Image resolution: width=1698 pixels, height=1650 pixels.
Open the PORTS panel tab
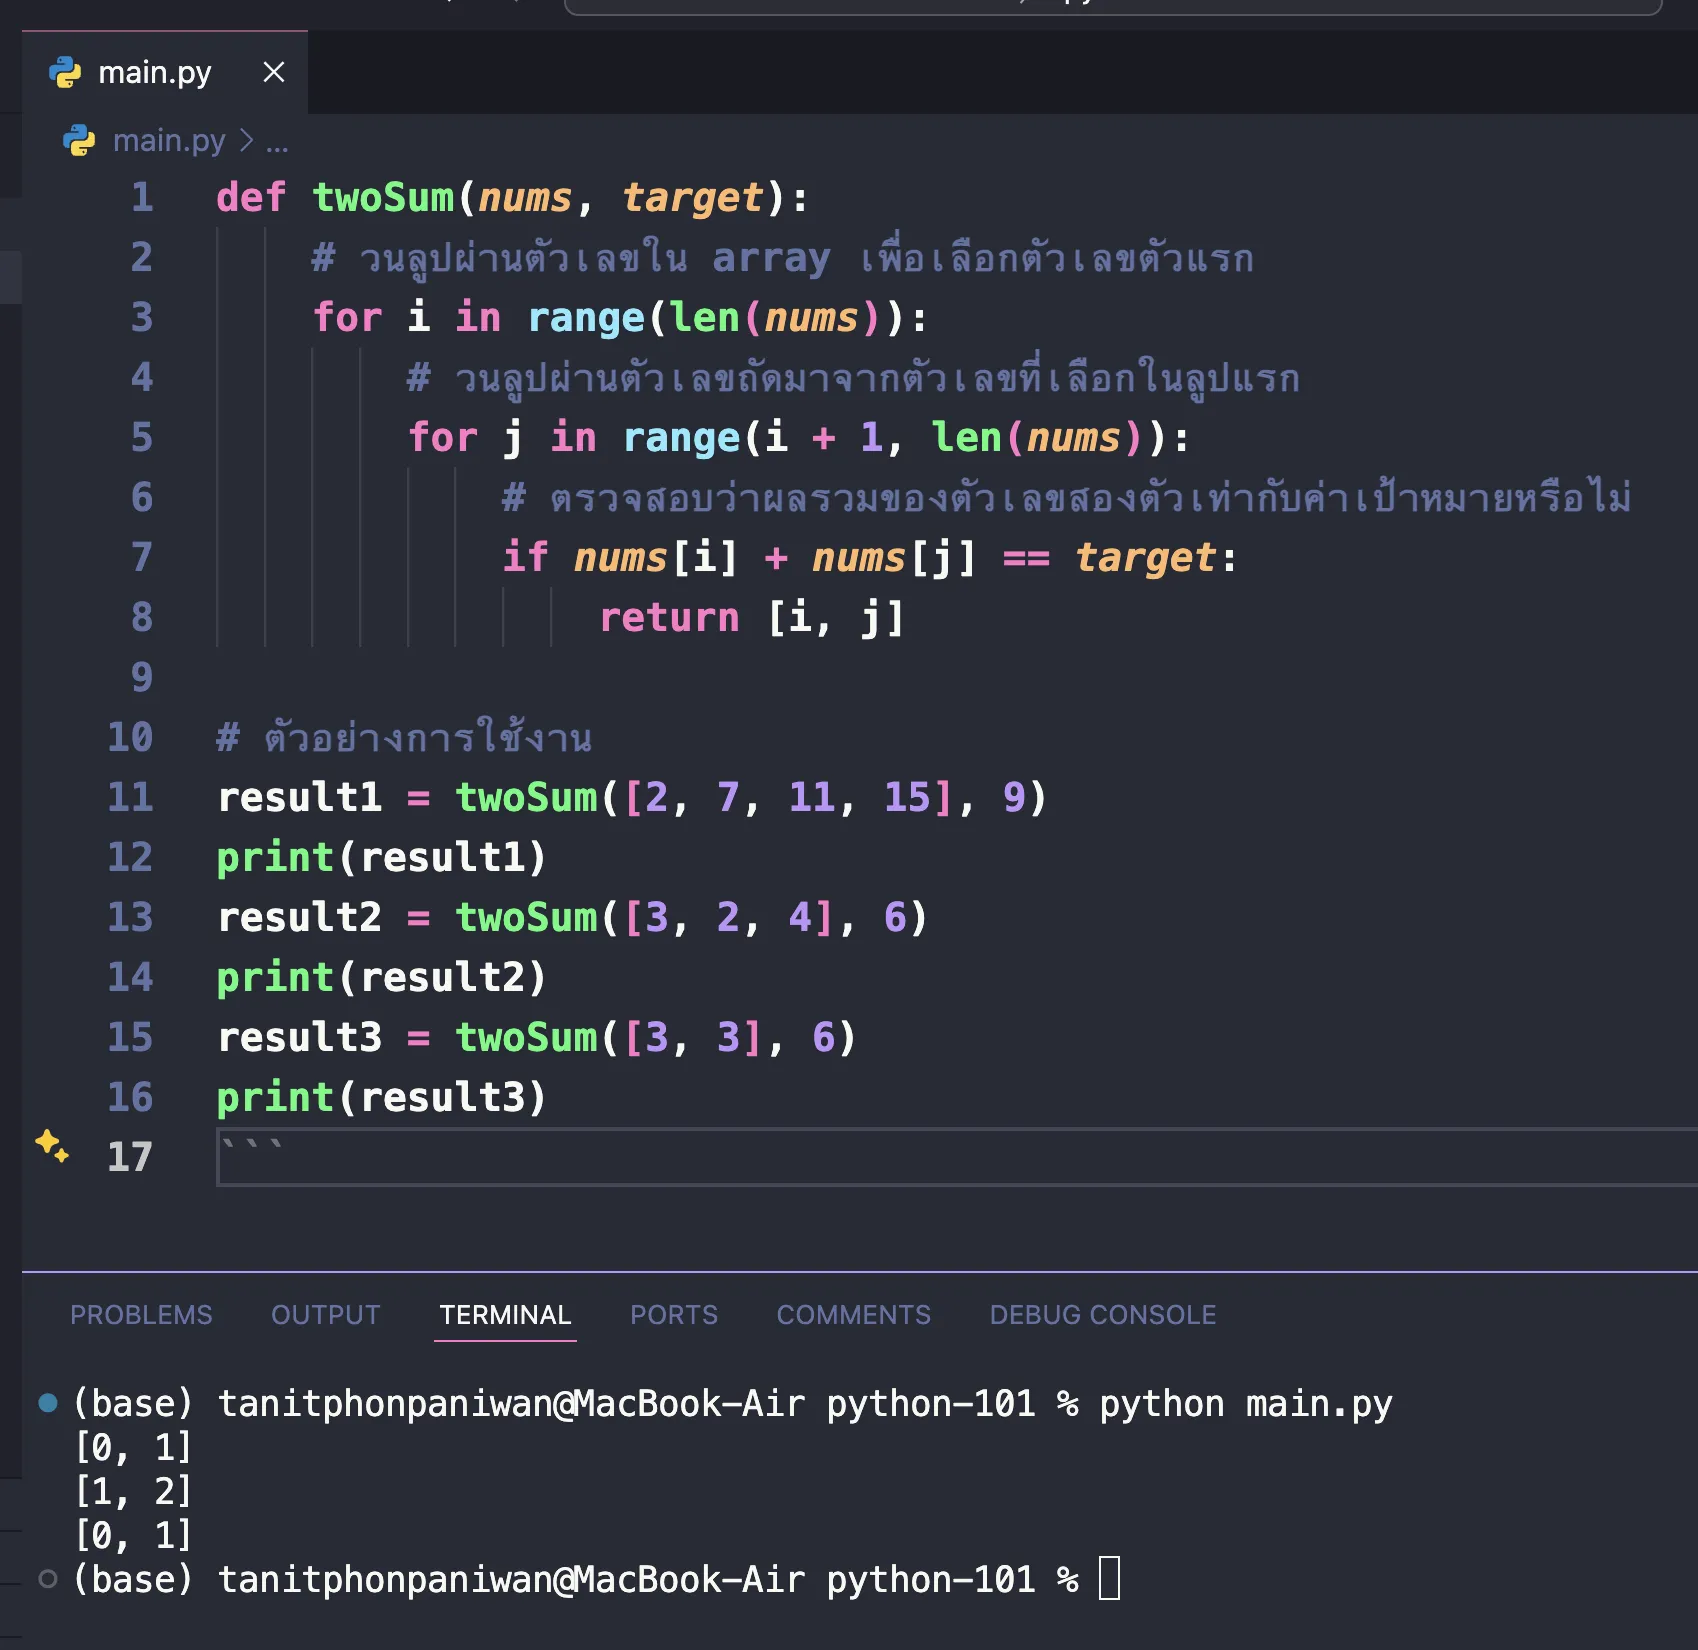674,1314
